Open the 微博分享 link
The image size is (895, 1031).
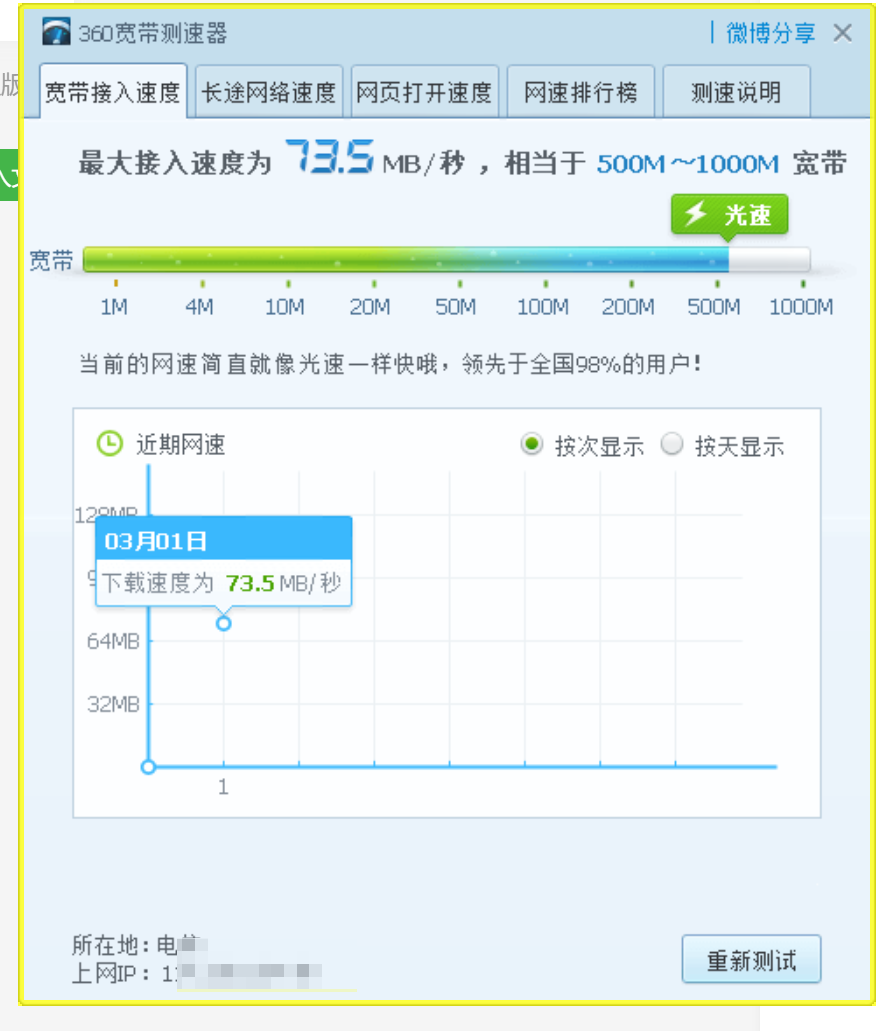[770, 32]
